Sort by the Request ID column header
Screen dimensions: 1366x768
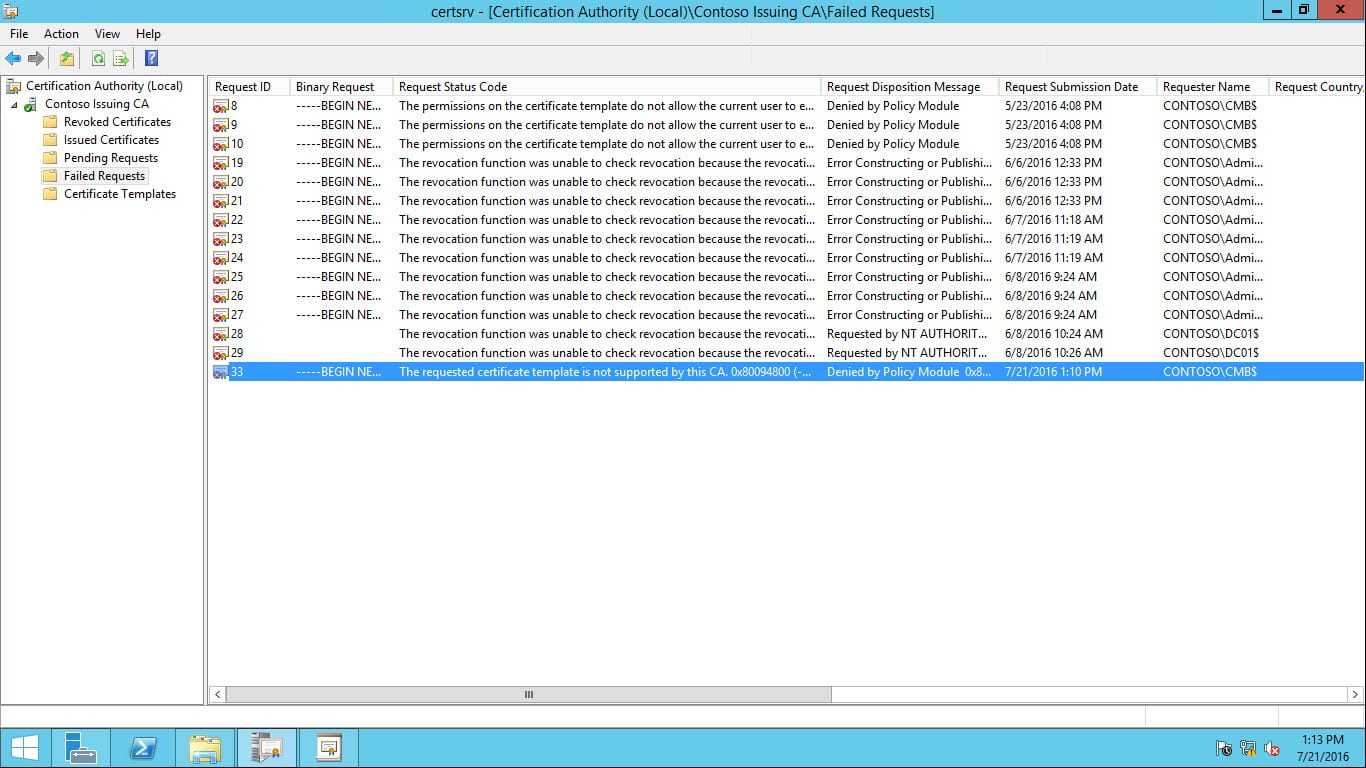pyautogui.click(x=249, y=87)
